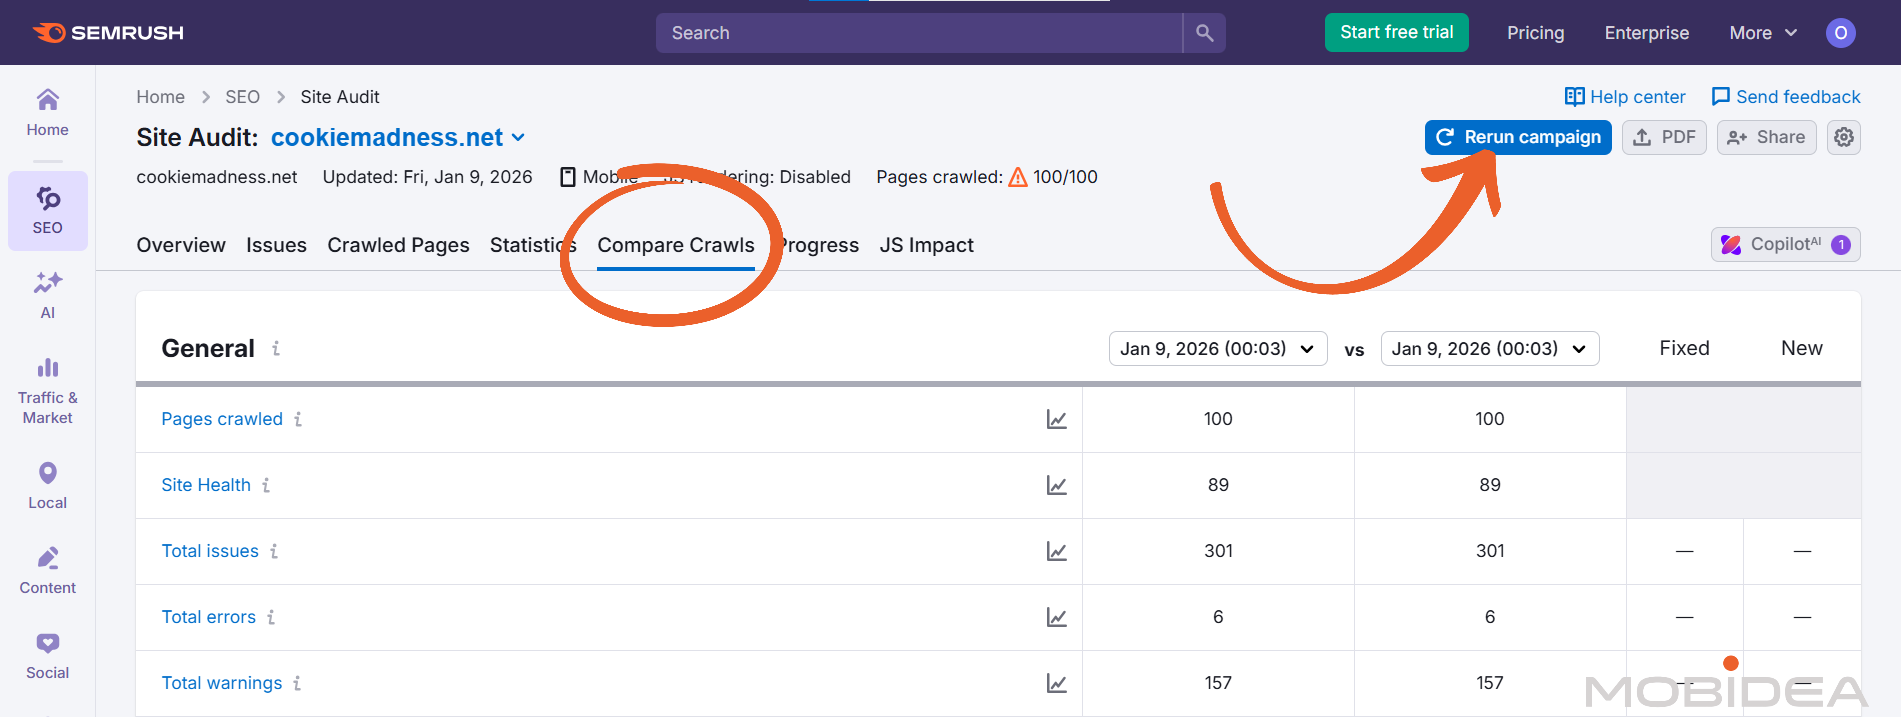Open the first crawl date dropdown
This screenshot has height=717, width=1901.
pos(1218,348)
